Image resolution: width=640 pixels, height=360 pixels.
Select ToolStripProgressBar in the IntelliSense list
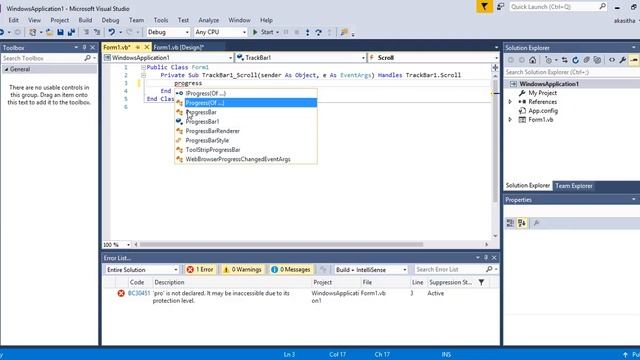(246, 150)
